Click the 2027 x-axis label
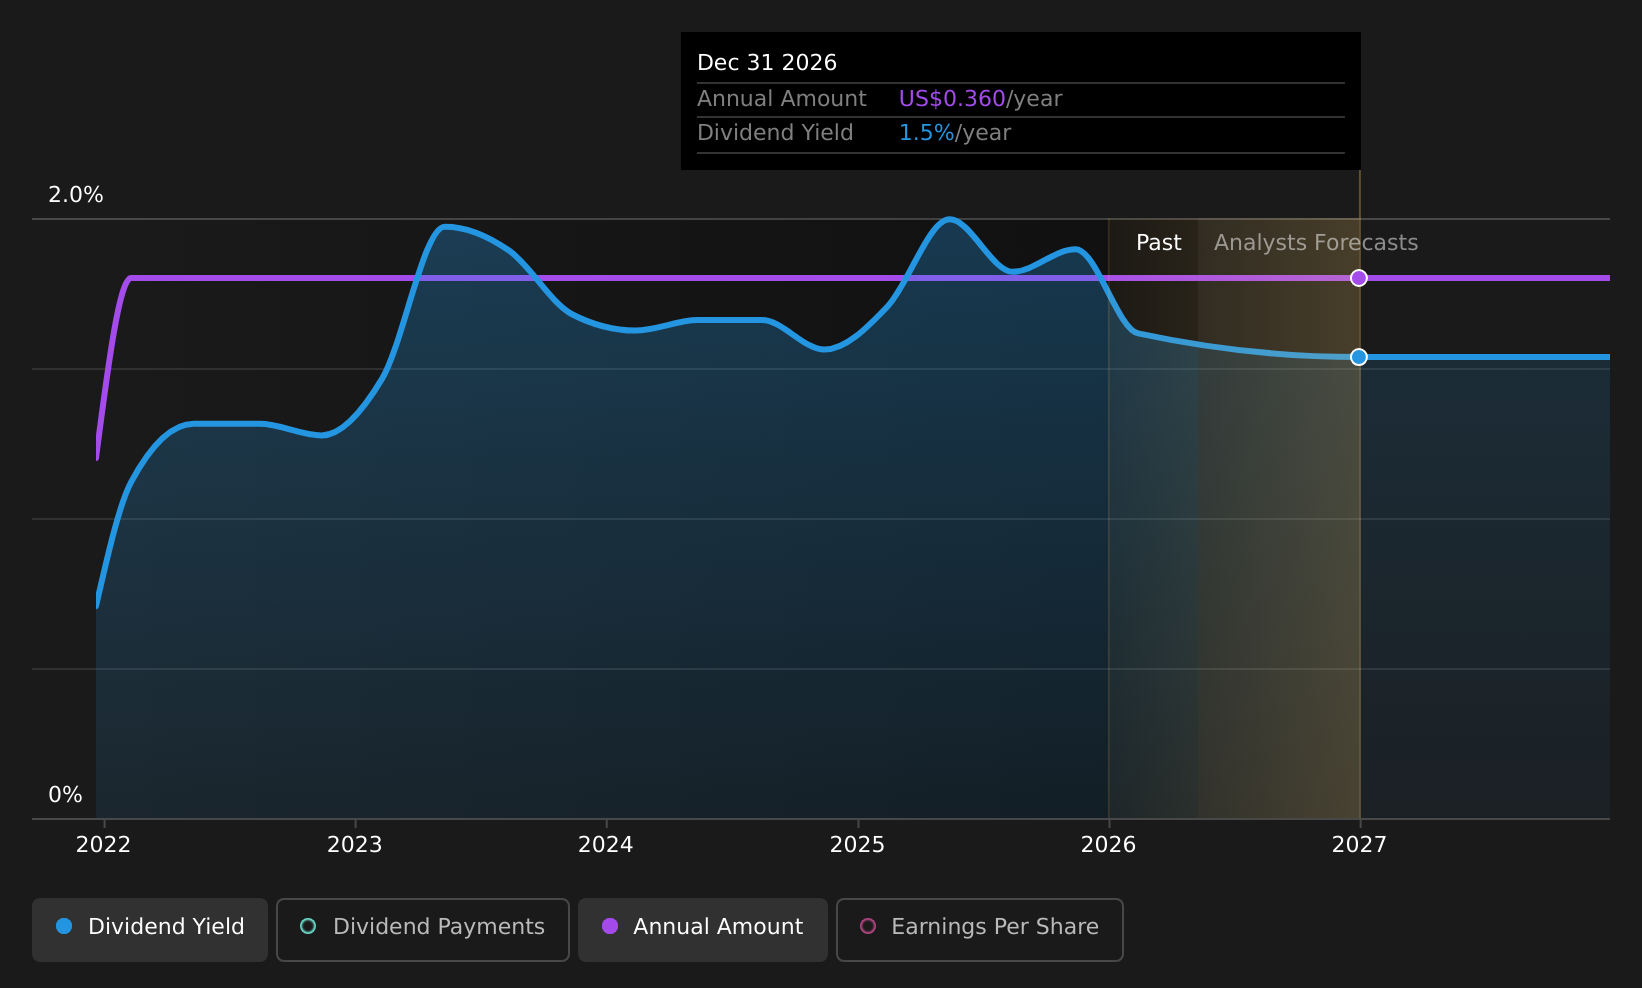This screenshot has width=1642, height=988. coord(1360,845)
